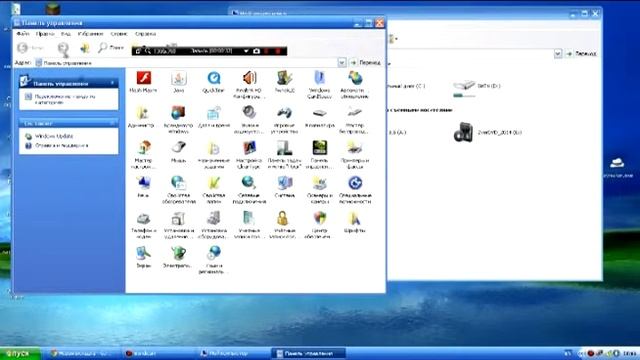Click Переход in the My Computer window
Image resolution: width=640 pixels, height=360 pixels.
[582, 53]
